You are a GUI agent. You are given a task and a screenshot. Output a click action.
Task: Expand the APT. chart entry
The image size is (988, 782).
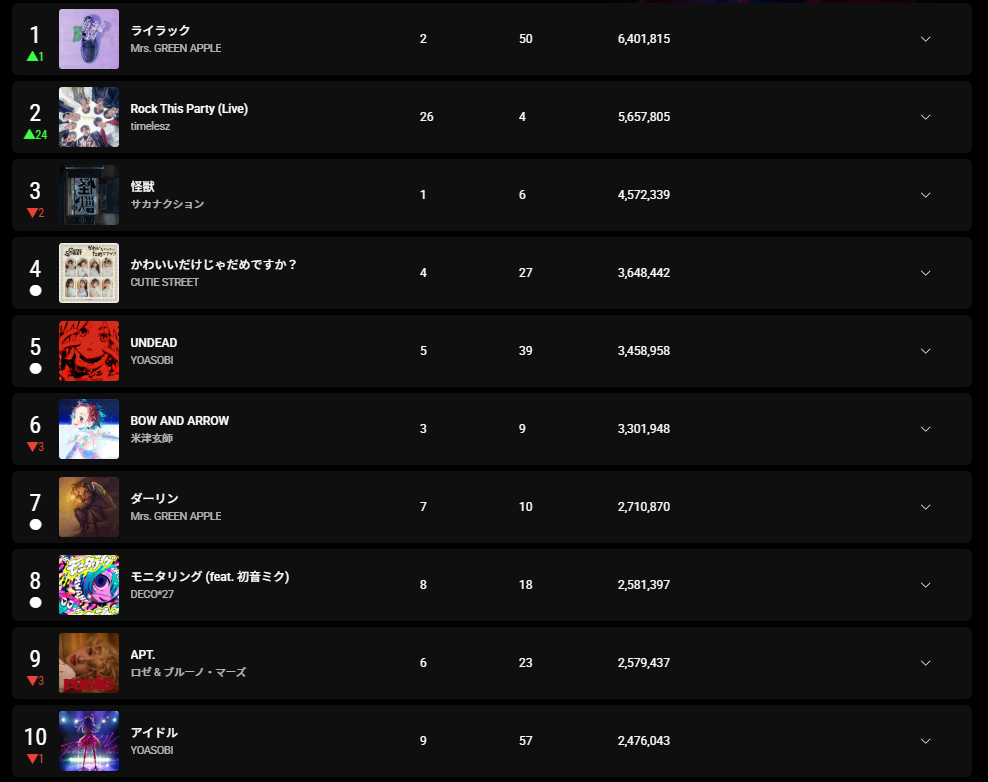click(925, 663)
